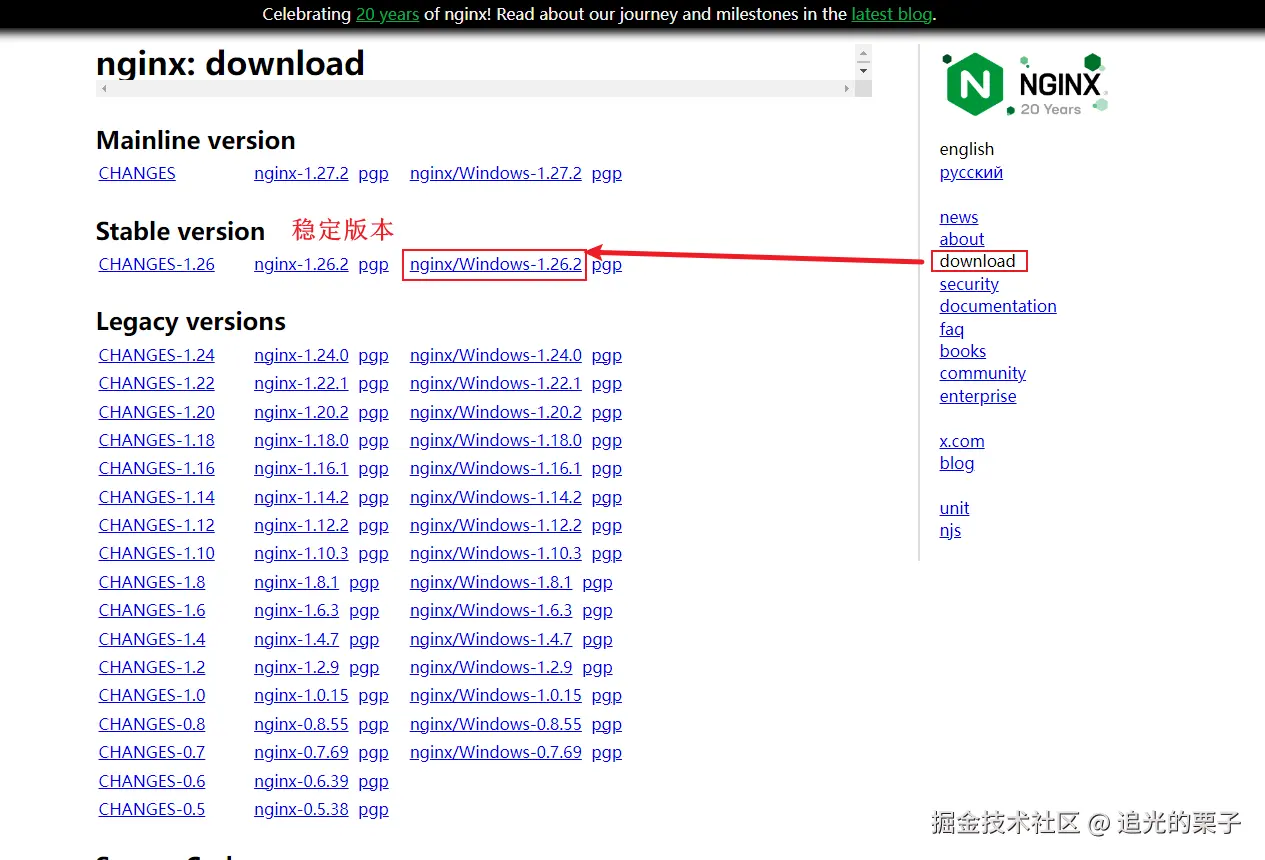Download nginx-1.20.2 source
This screenshot has width=1265, height=860.
pyautogui.click(x=301, y=412)
